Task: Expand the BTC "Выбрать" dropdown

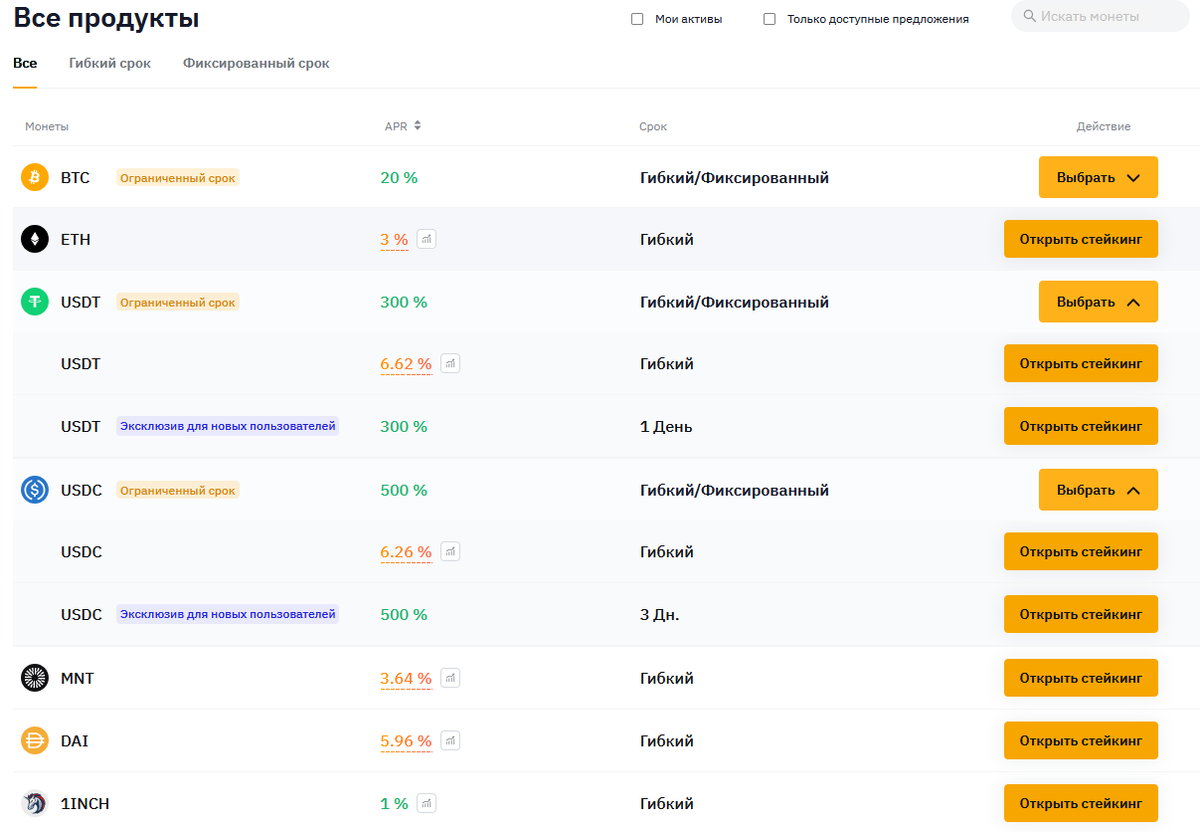Action: coord(1098,178)
